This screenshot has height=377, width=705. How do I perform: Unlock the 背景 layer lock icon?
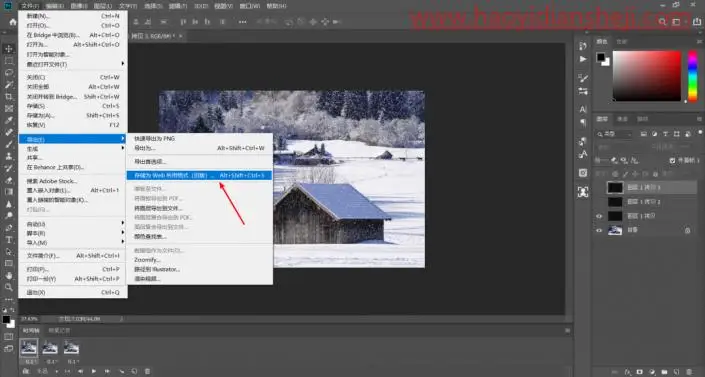pos(687,230)
